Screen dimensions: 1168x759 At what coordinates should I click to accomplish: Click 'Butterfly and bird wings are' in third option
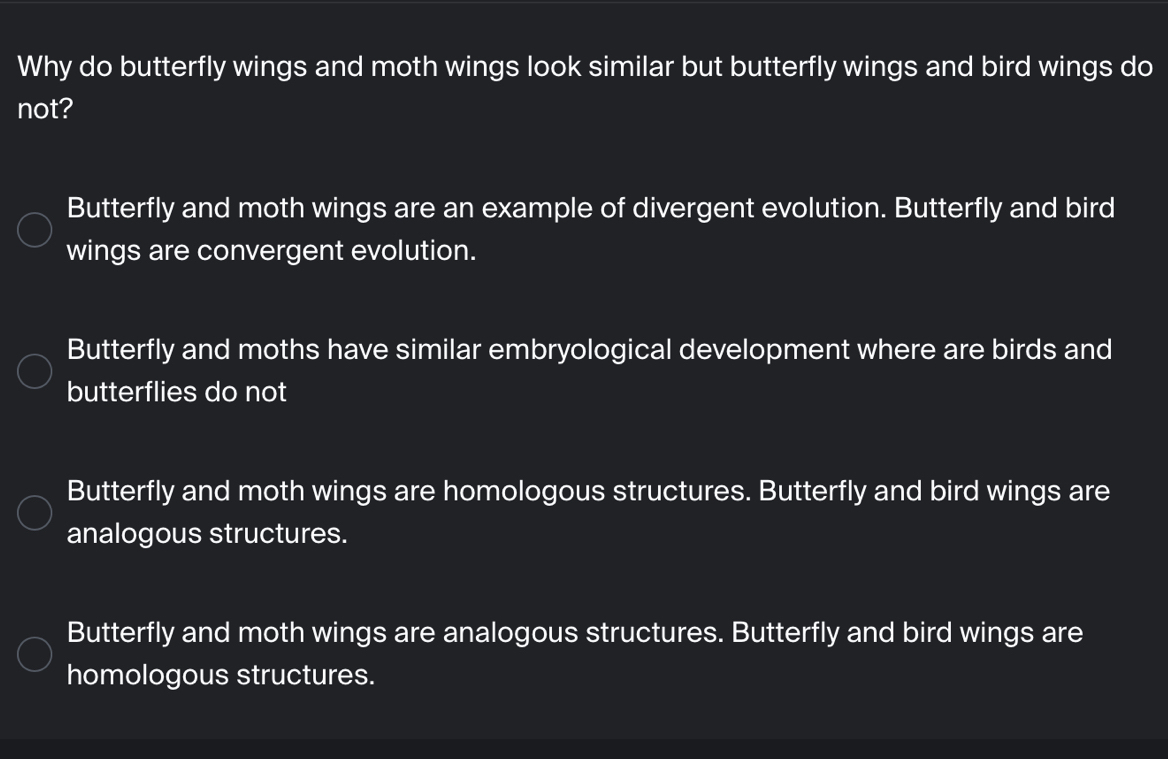(x=934, y=492)
